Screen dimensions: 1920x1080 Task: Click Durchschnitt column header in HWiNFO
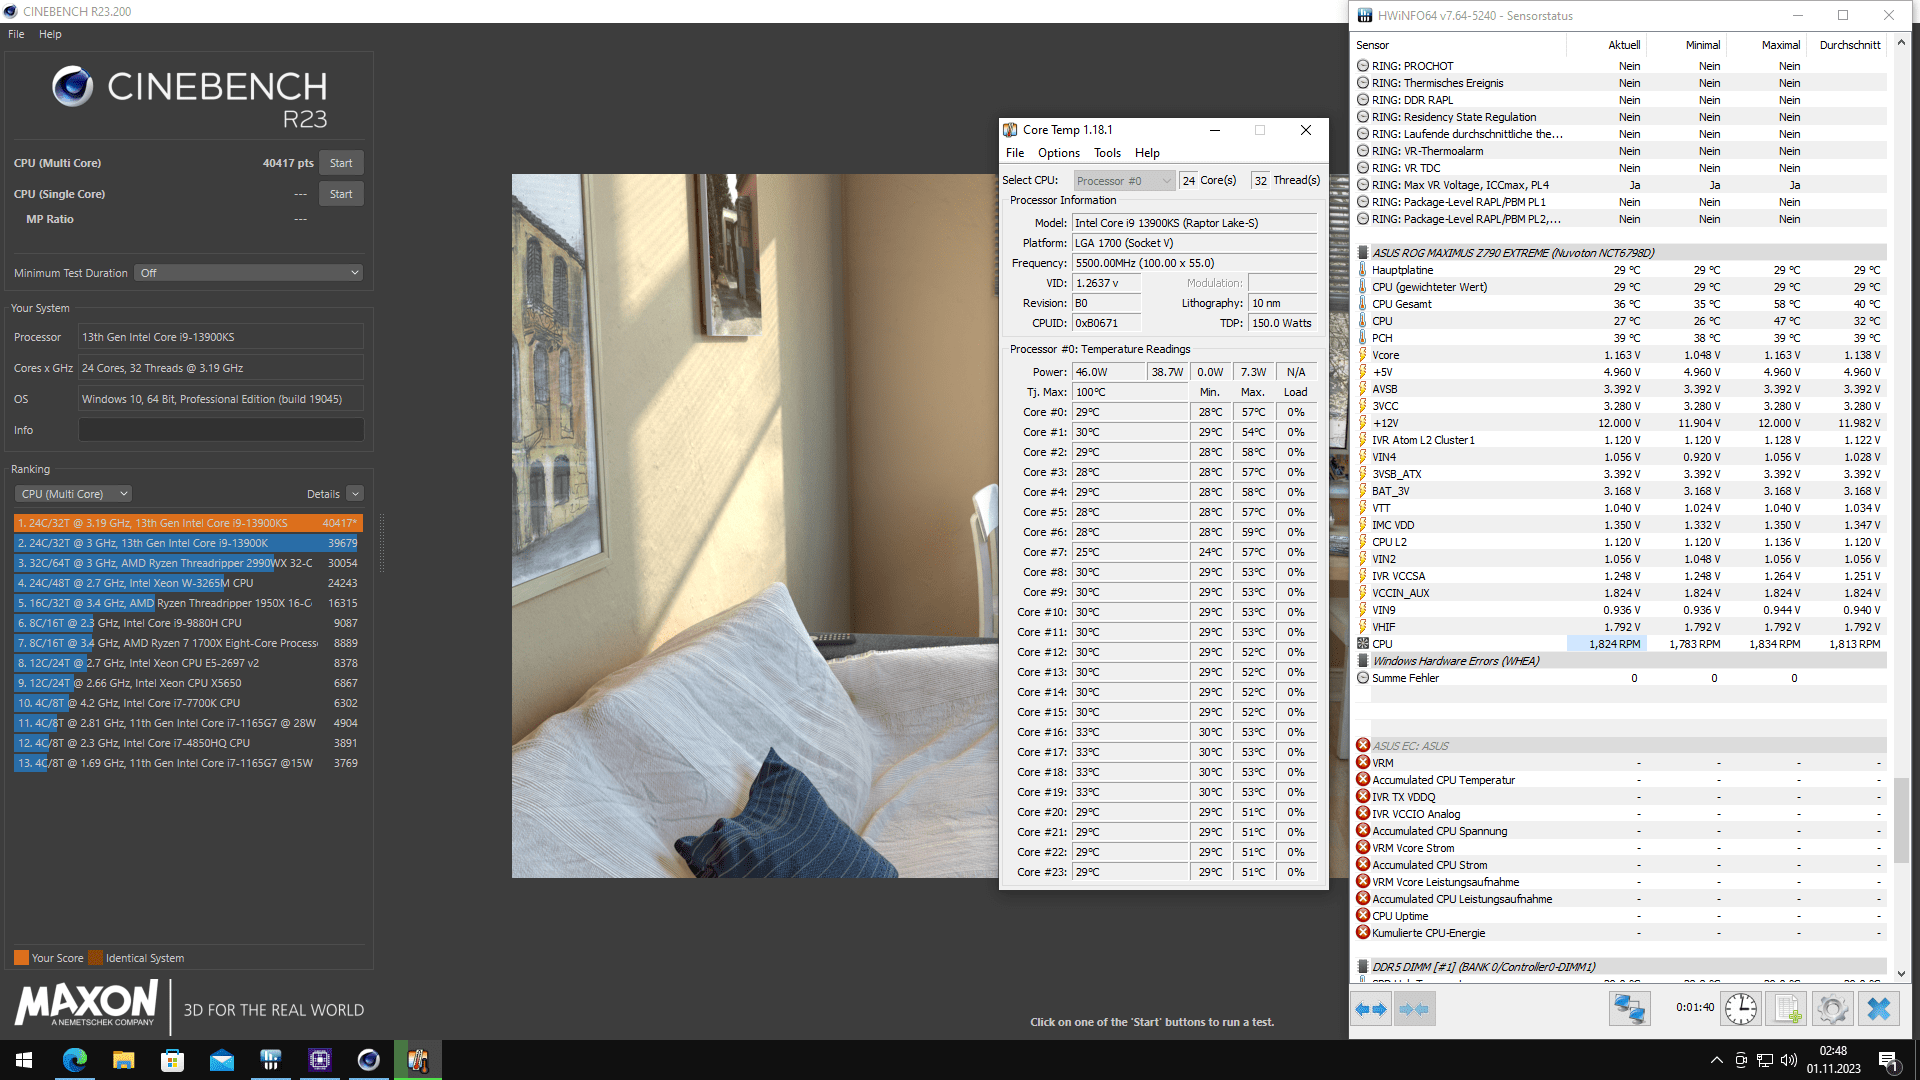tap(1849, 45)
